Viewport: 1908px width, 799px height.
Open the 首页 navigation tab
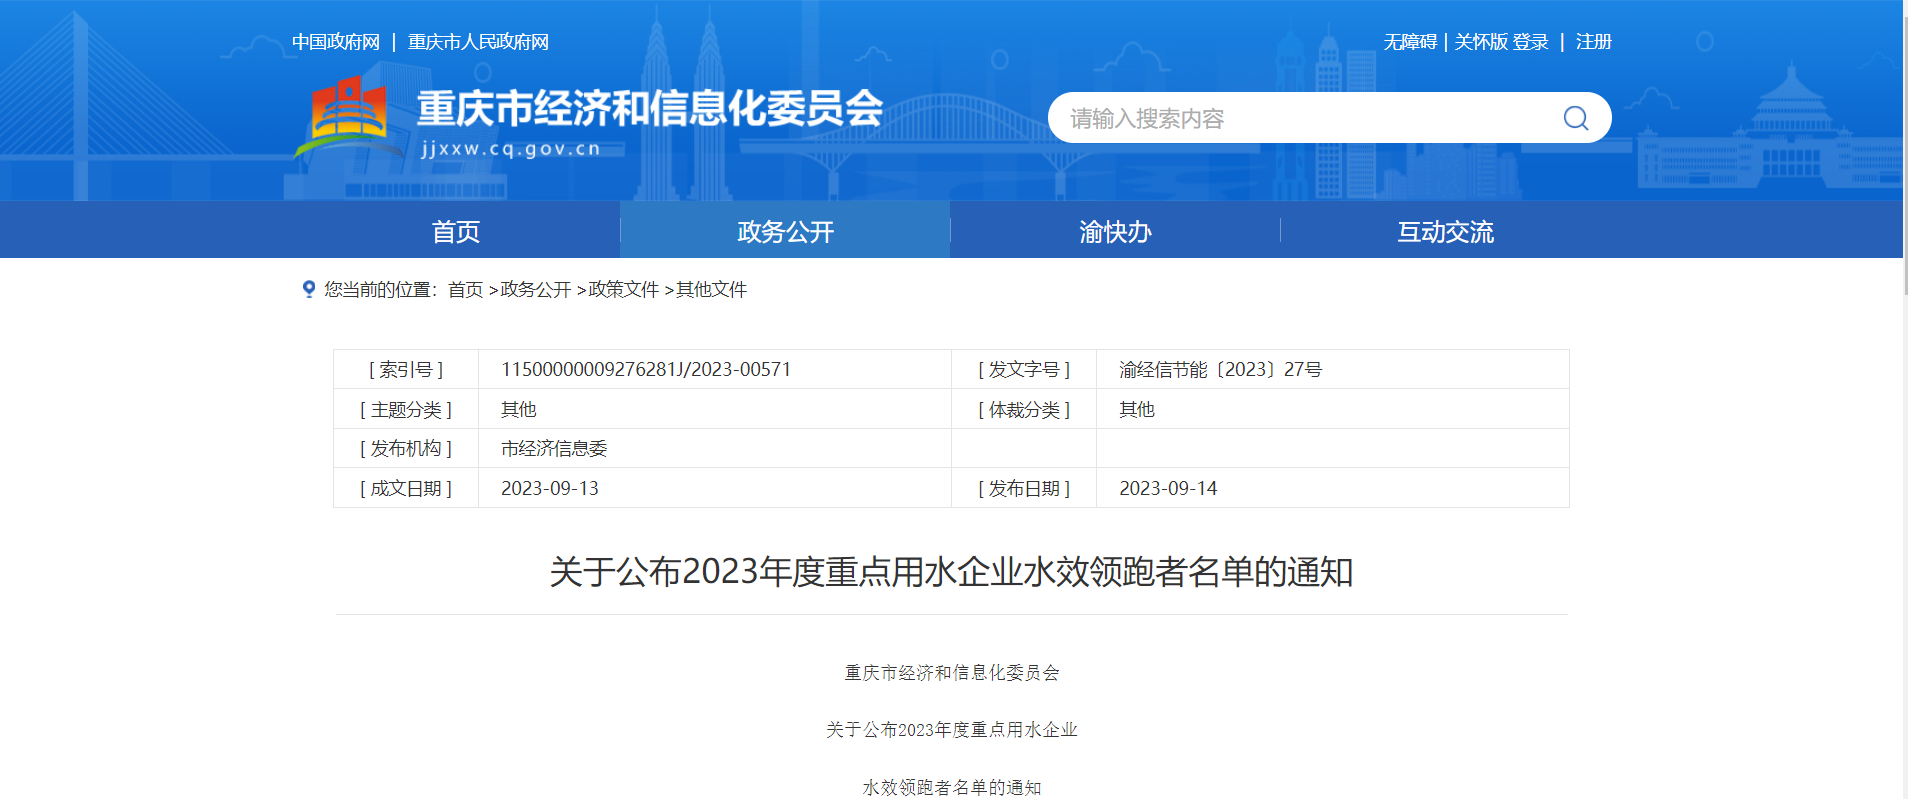coord(455,231)
